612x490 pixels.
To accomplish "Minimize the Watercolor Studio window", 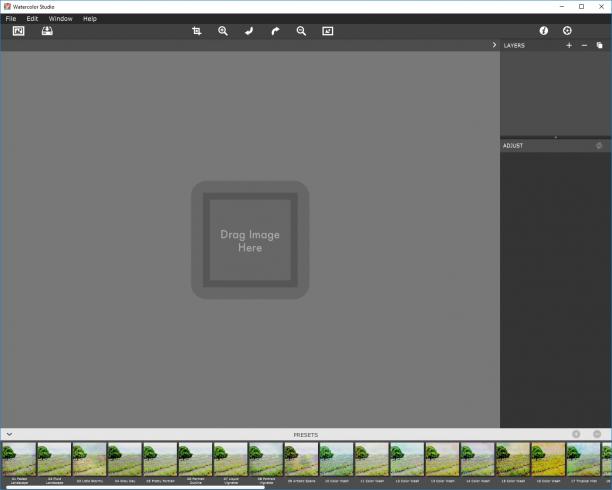I will tap(562, 7).
